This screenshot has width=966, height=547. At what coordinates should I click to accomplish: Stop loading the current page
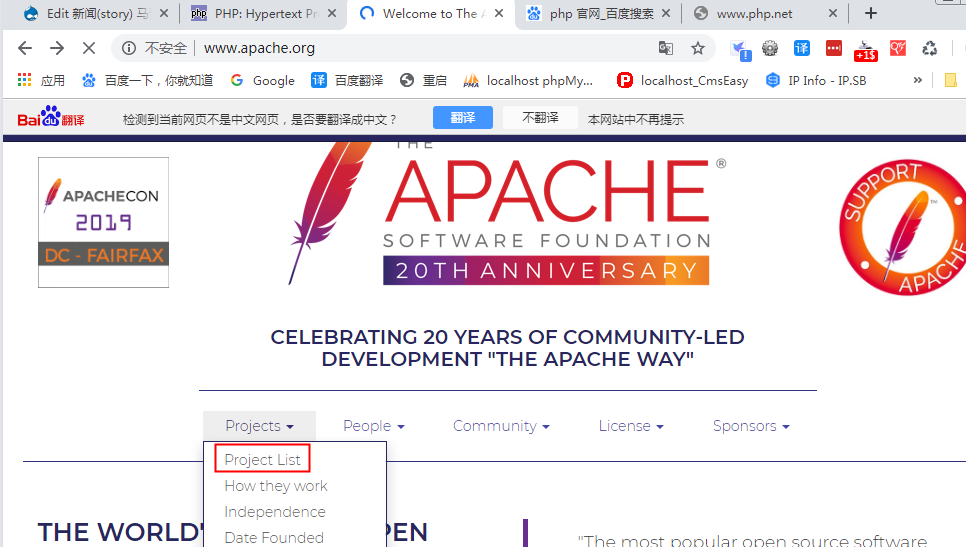click(89, 48)
